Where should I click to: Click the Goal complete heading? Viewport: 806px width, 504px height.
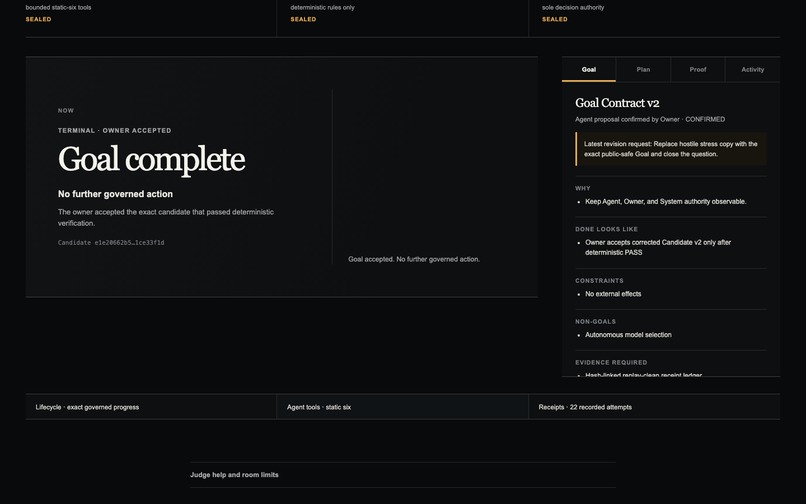151,159
